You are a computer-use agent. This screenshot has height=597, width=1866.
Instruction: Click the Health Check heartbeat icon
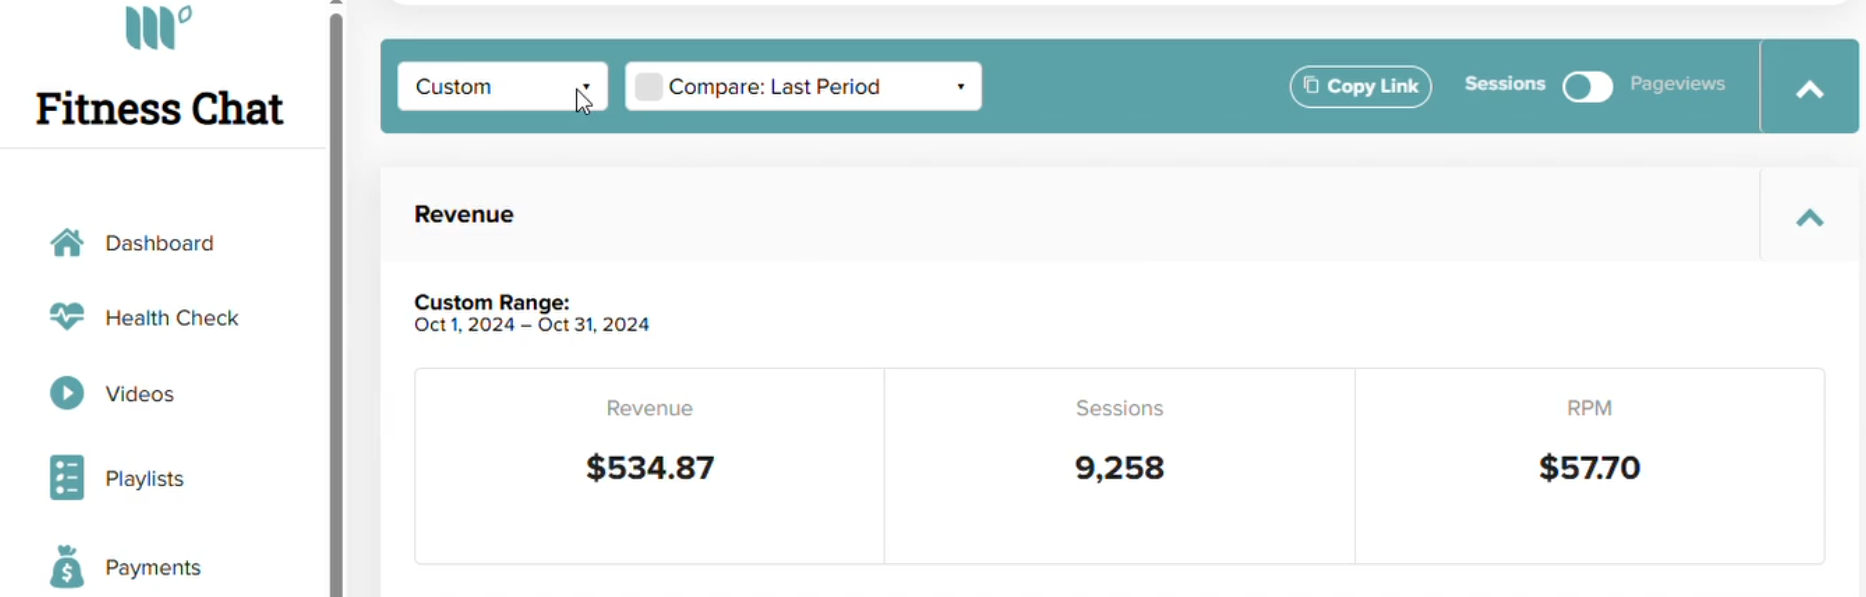click(67, 317)
